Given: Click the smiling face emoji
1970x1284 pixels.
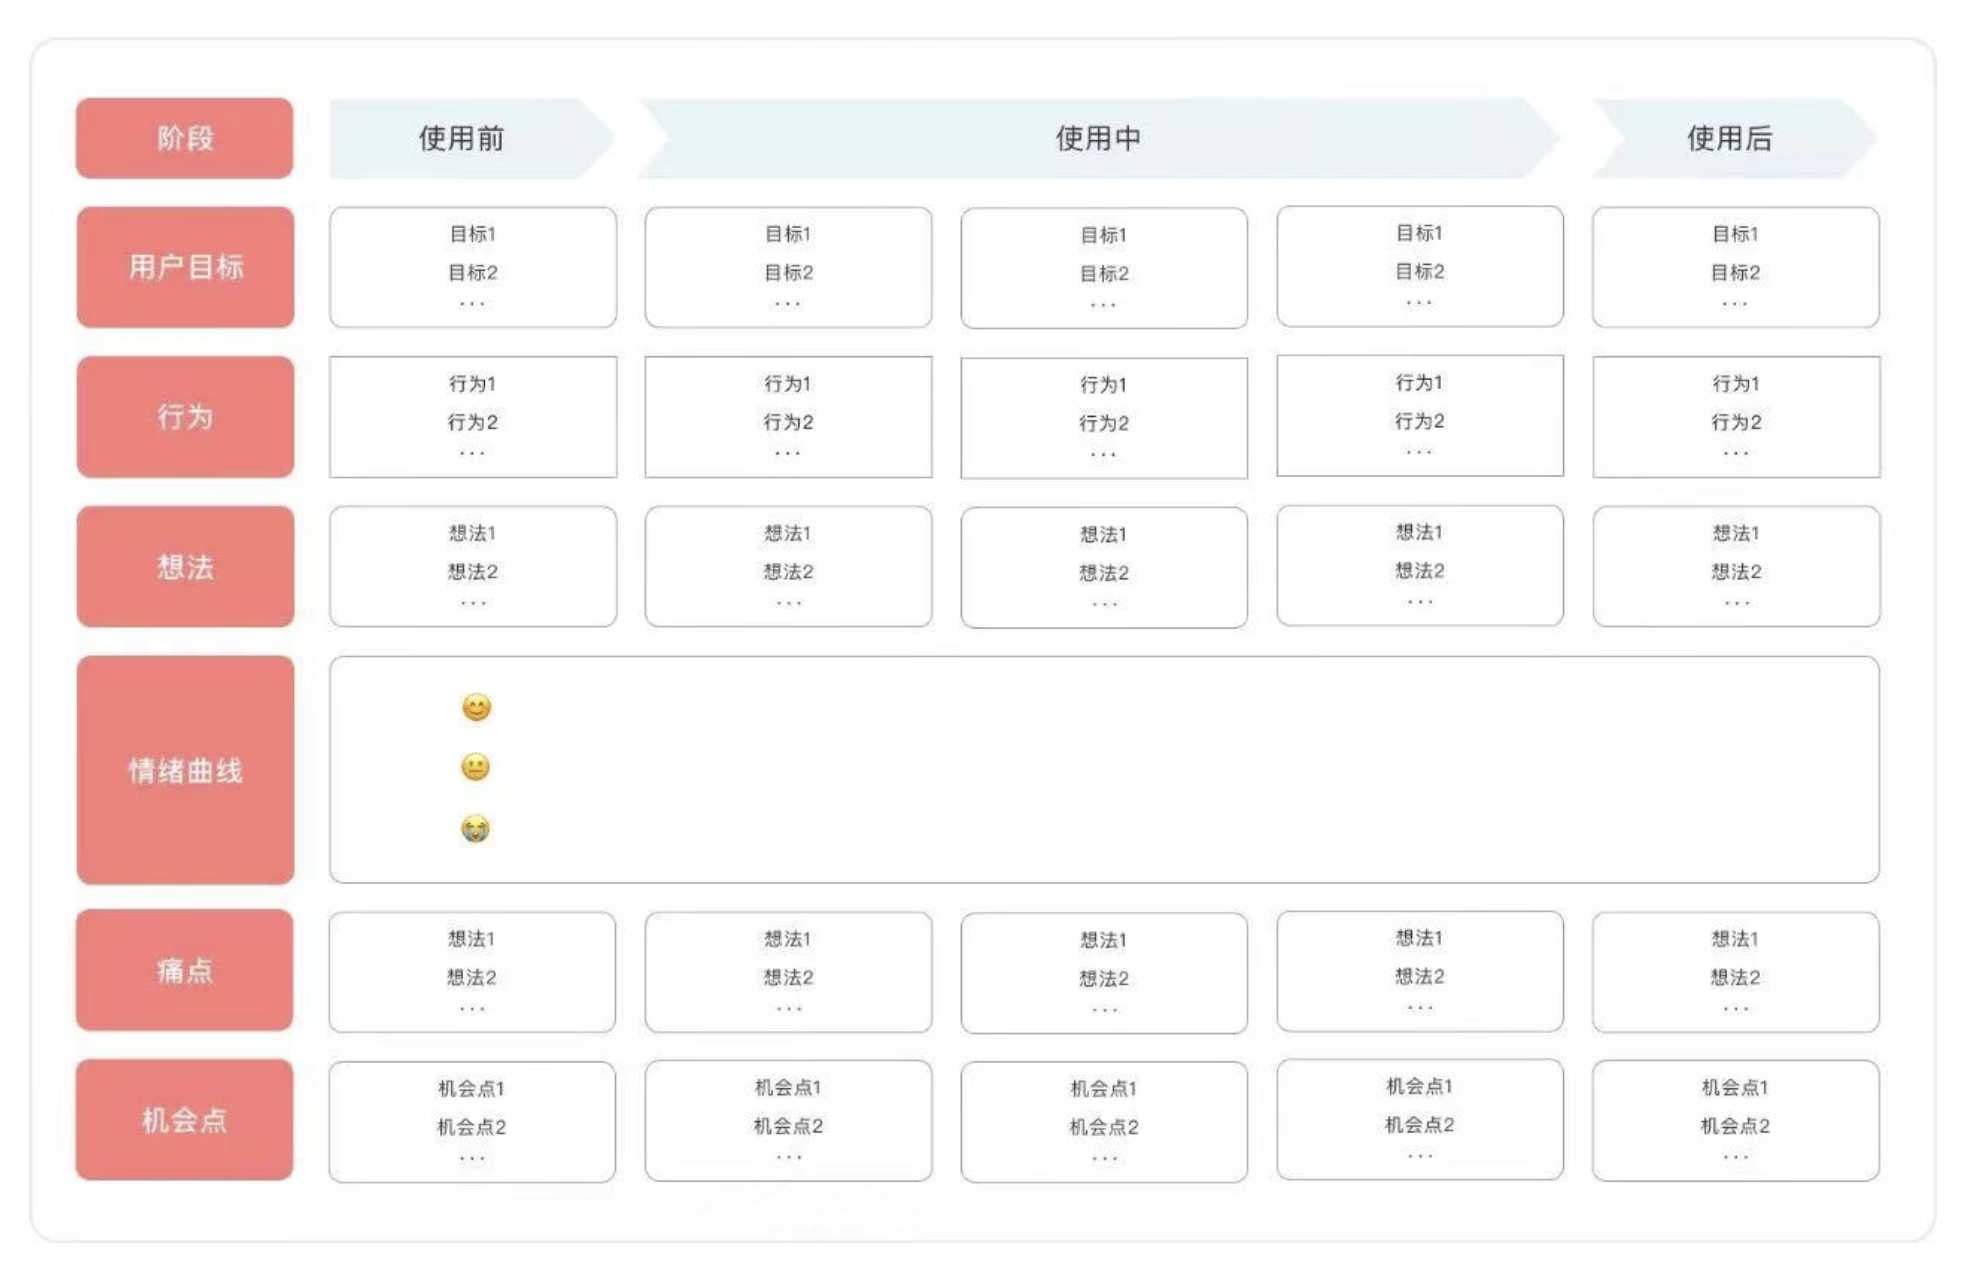Looking at the screenshot, I should [476, 708].
